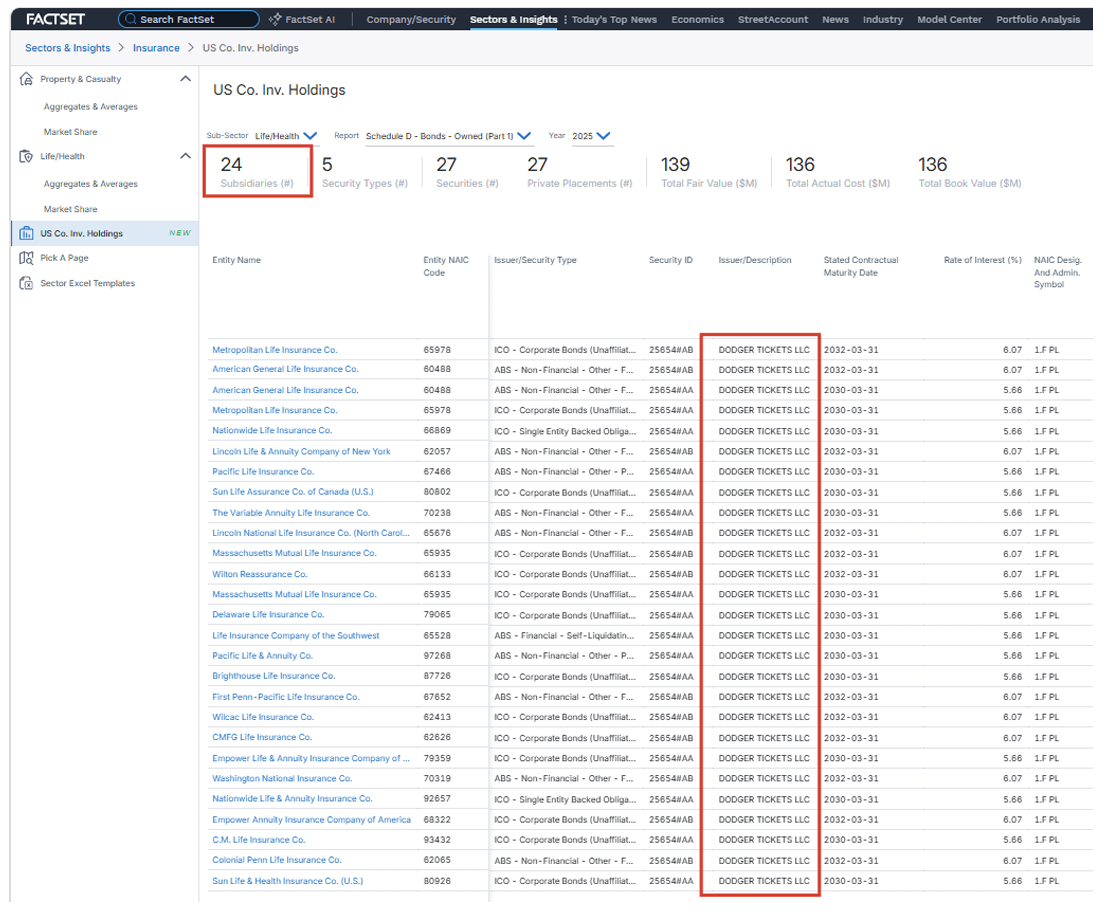Image resolution: width=1102 pixels, height=911 pixels.
Task: Open the StreetAccount tab
Action: 772,20
